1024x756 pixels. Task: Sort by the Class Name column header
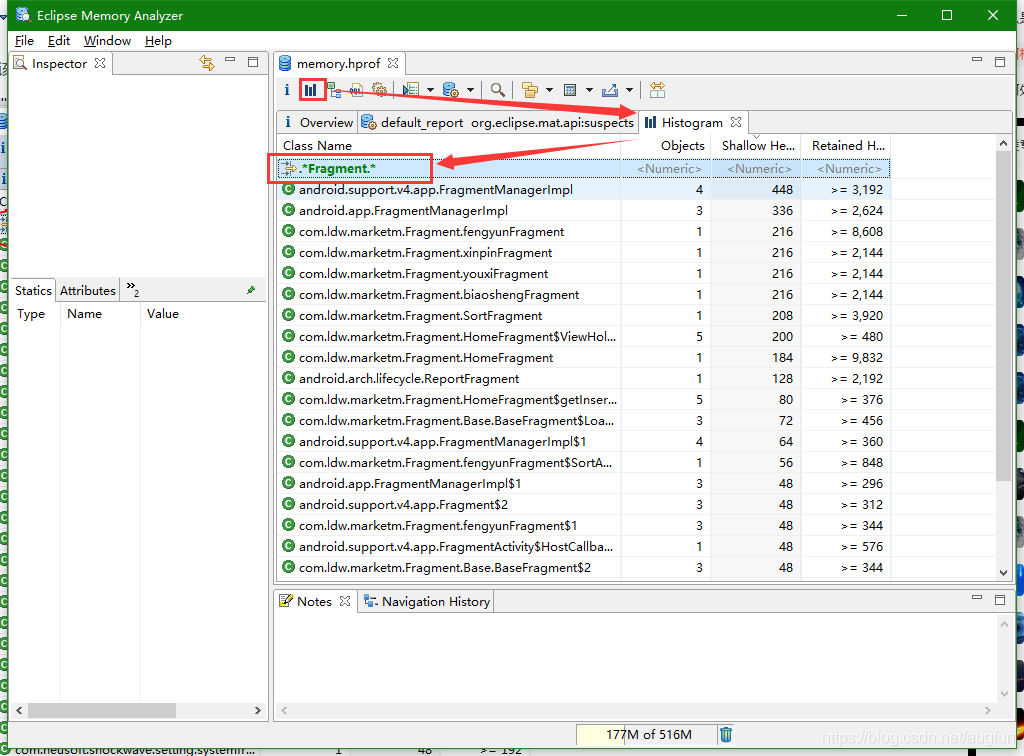pyautogui.click(x=449, y=146)
